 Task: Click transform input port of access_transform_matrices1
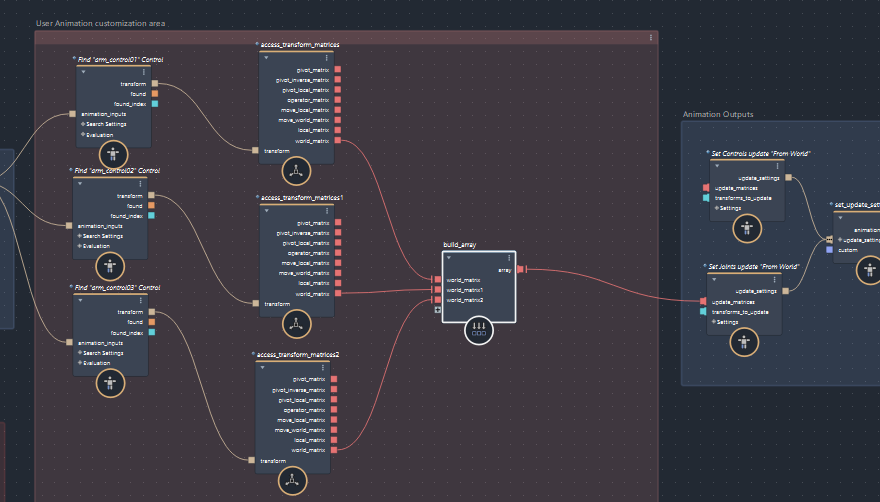256,303
